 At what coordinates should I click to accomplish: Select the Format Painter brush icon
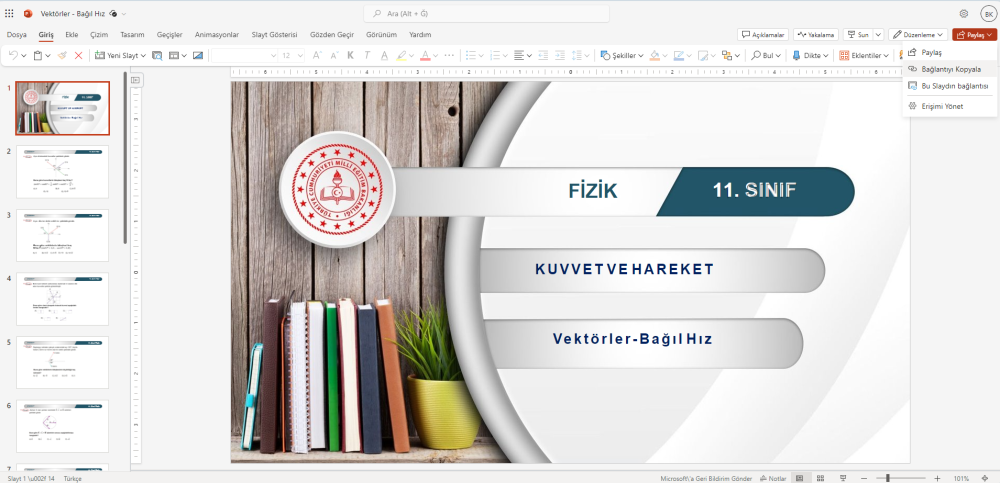(62, 56)
